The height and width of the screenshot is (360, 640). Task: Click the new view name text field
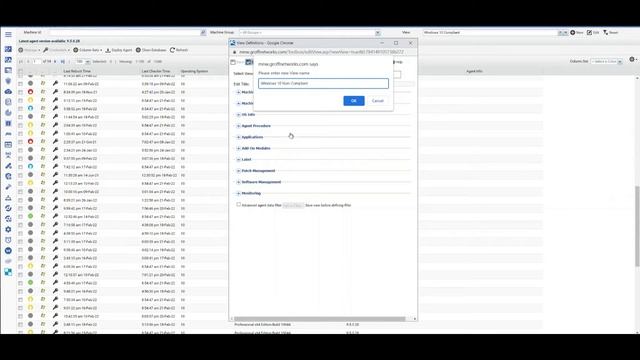click(323, 83)
